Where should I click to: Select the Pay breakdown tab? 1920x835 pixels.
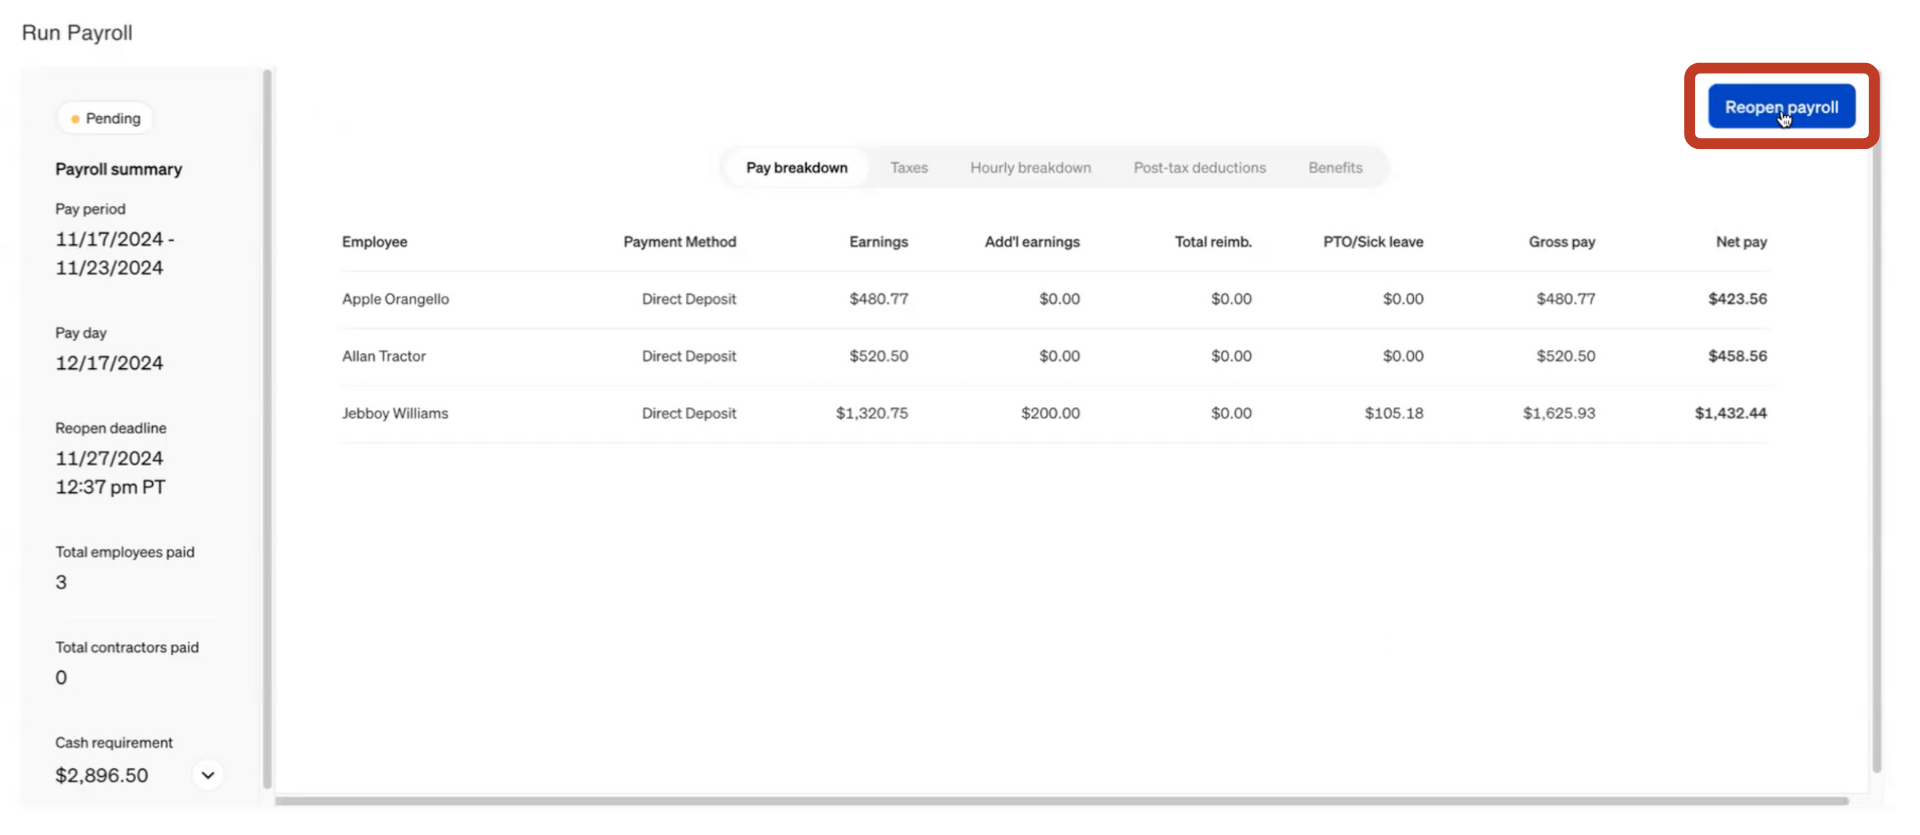tap(796, 167)
